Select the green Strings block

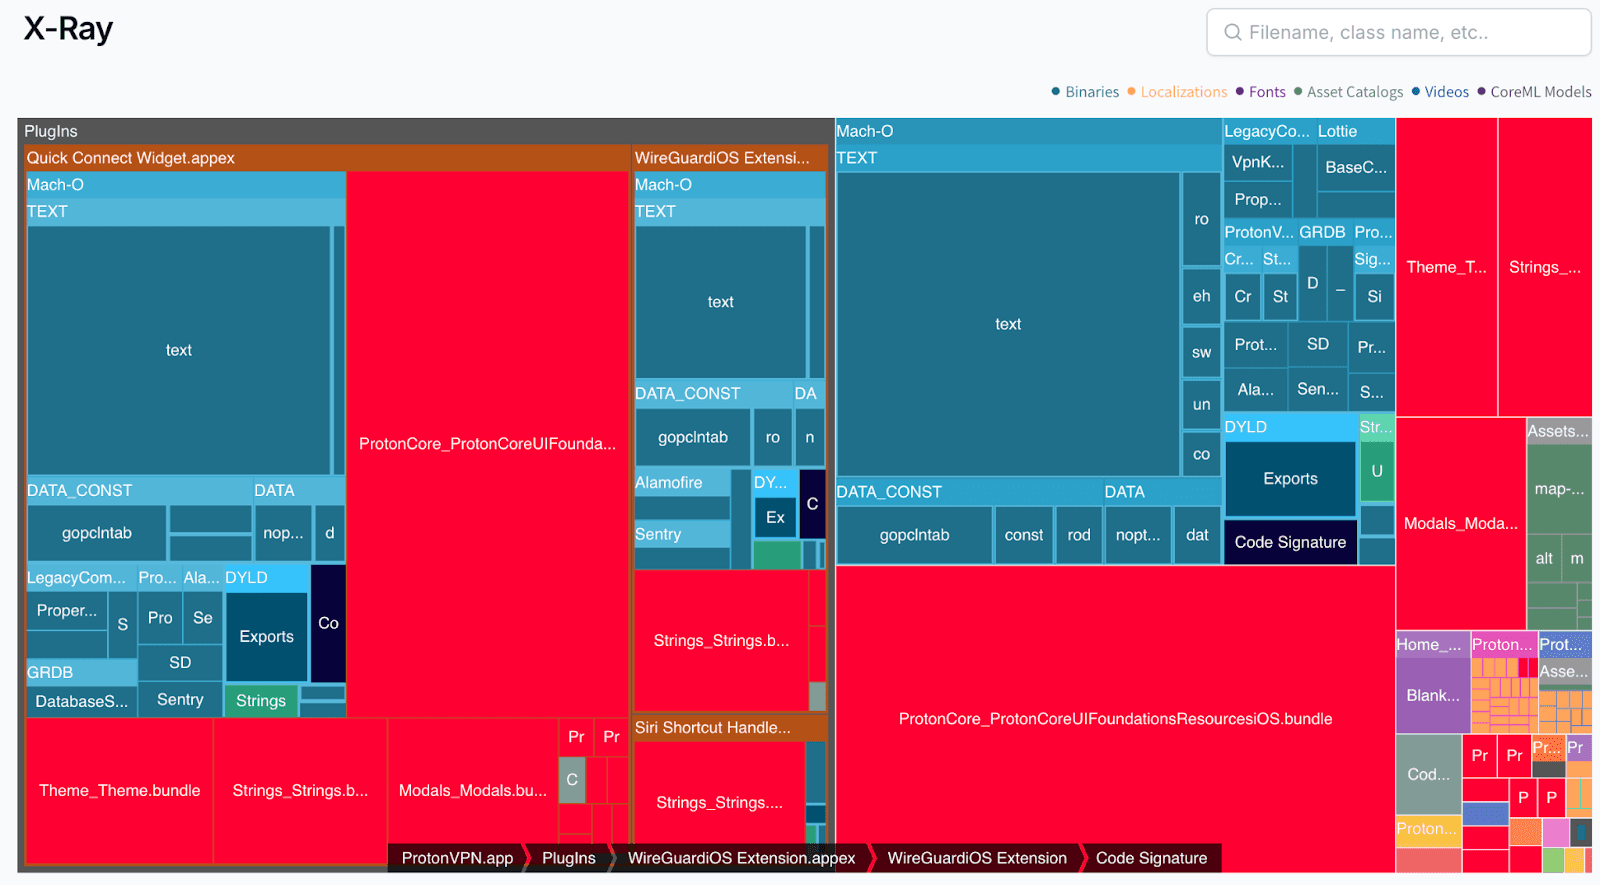click(x=261, y=701)
